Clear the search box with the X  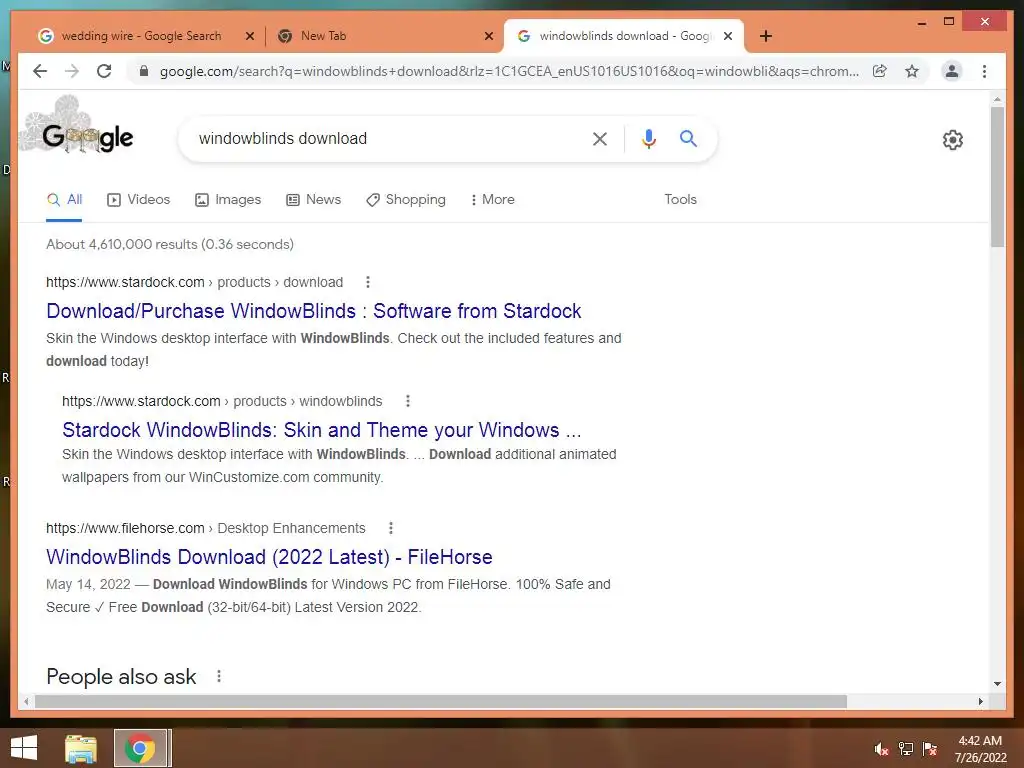click(x=600, y=138)
